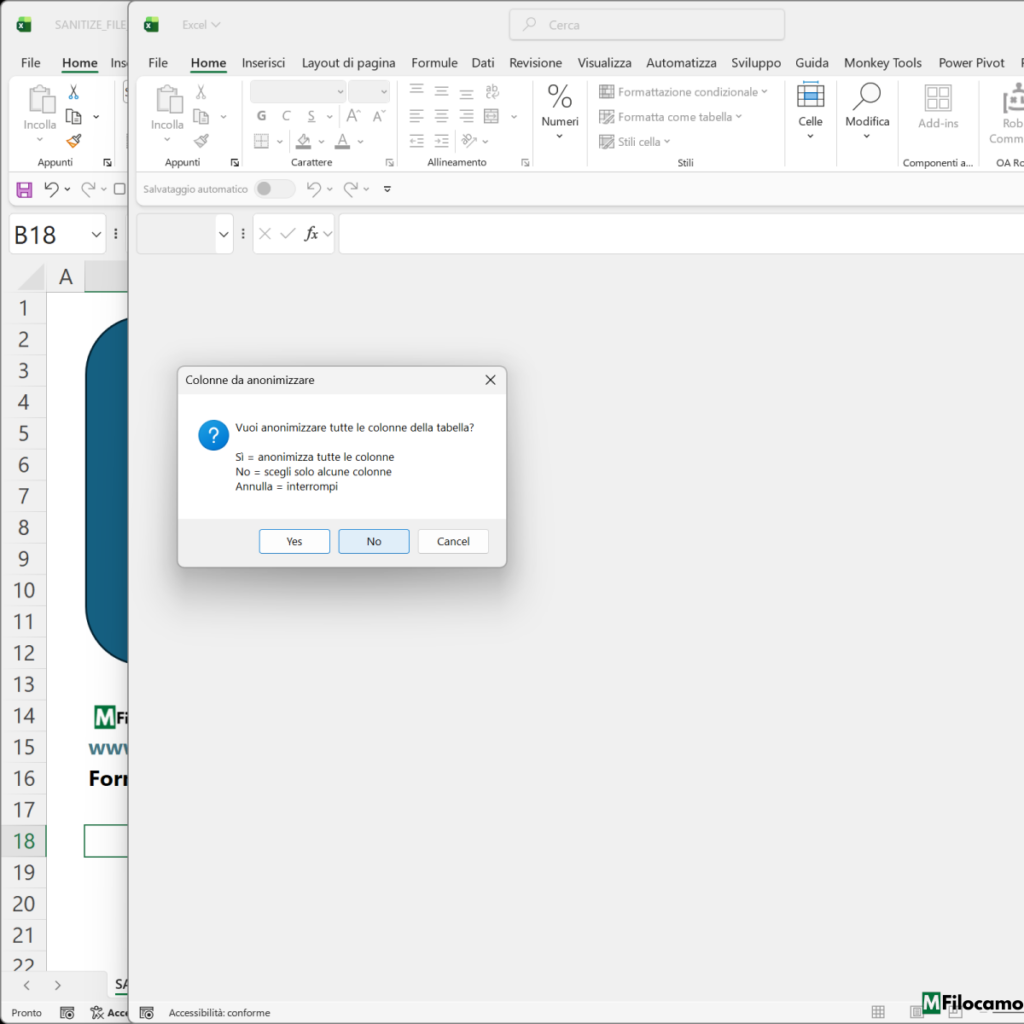Open customize quick access toolbar arrow

[x=387, y=189]
